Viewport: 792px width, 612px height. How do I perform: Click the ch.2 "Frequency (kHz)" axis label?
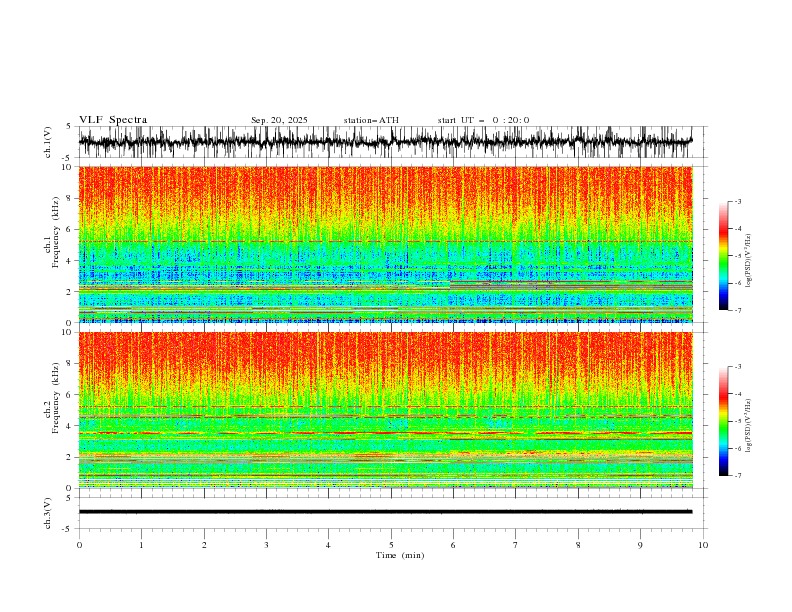coord(56,397)
